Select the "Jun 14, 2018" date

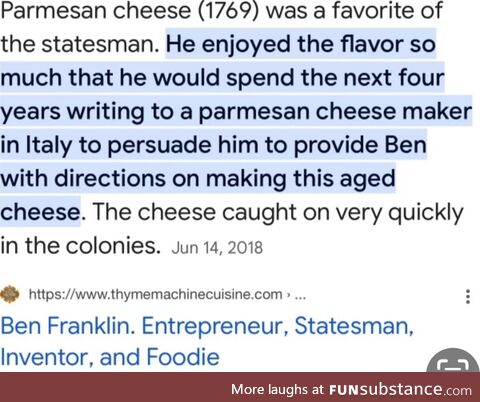217,248
